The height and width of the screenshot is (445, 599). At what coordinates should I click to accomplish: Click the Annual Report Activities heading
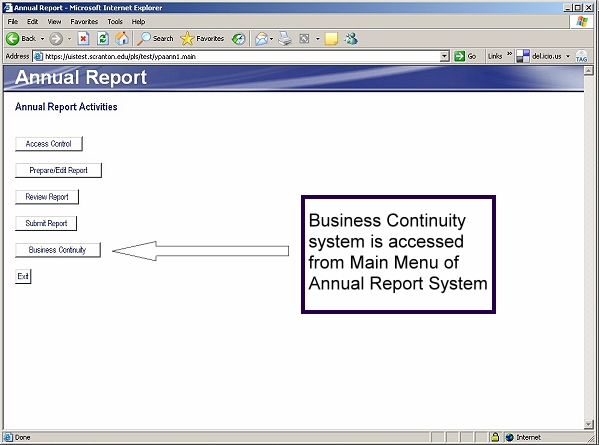66,107
